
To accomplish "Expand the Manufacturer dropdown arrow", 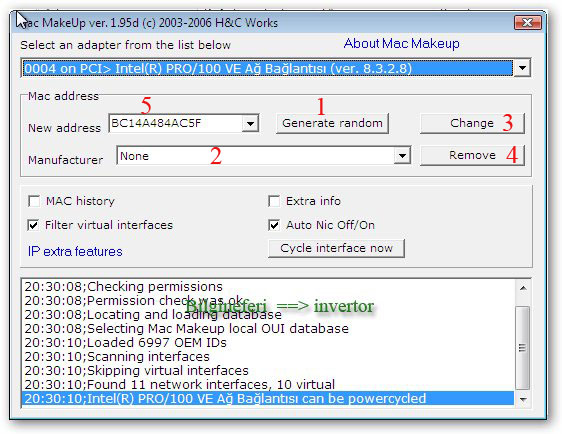I will tap(402, 156).
